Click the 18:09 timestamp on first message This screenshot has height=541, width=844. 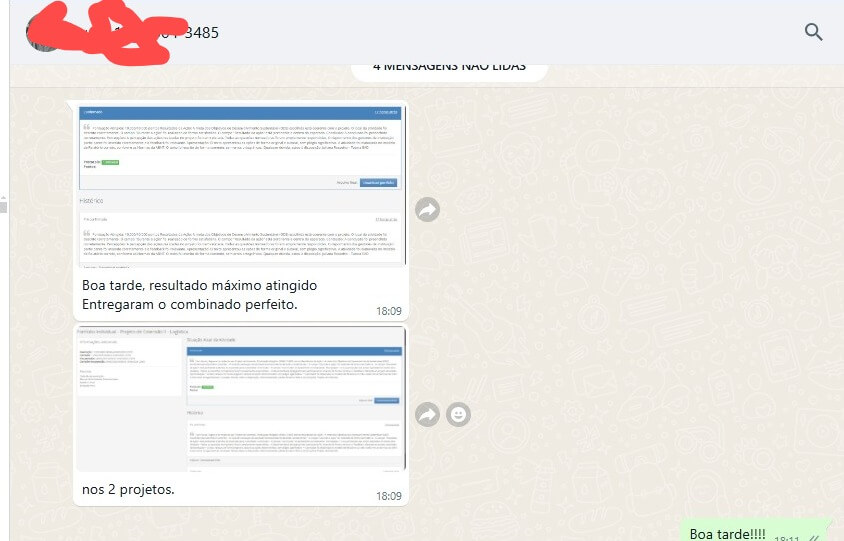click(388, 311)
